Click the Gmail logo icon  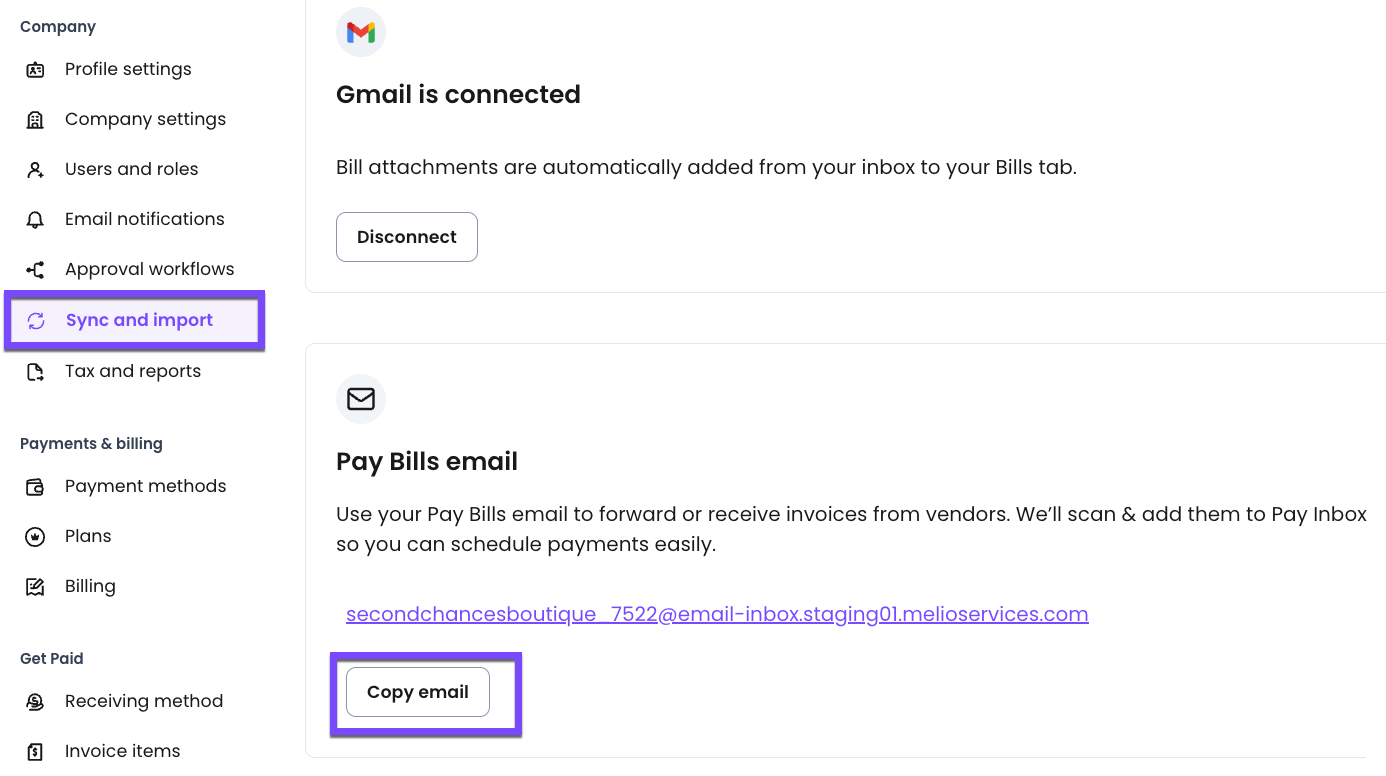point(361,33)
